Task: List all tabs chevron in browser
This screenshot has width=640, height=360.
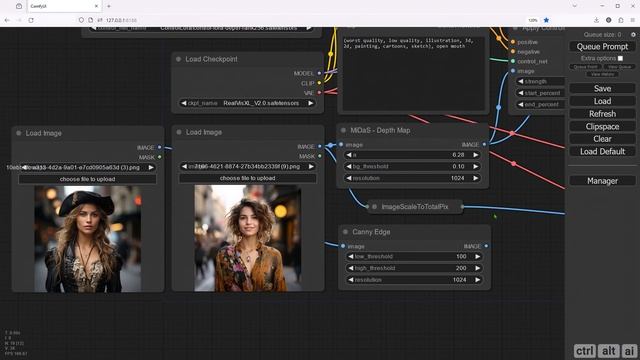Action: click(x=575, y=6)
